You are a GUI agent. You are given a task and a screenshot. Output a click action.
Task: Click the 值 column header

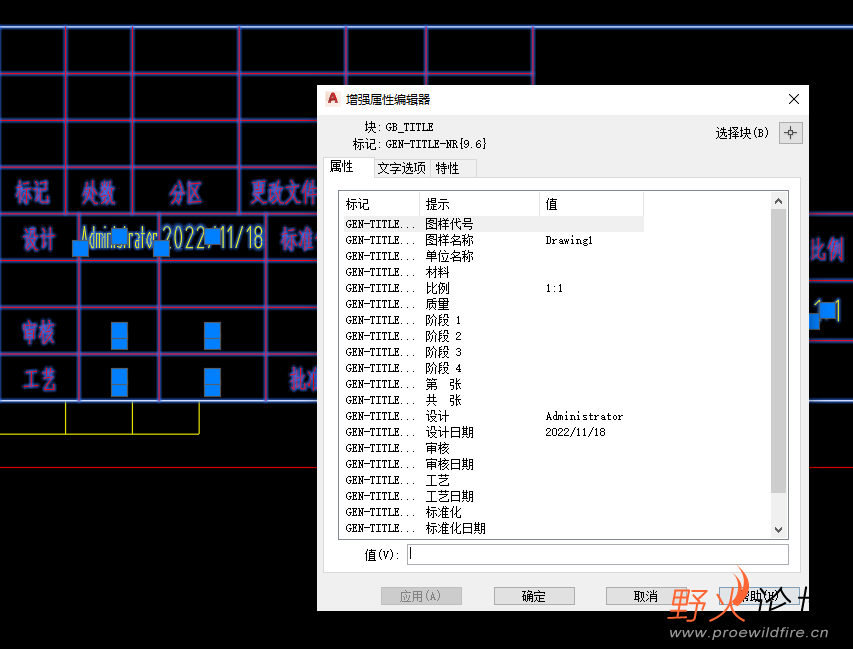click(x=591, y=204)
